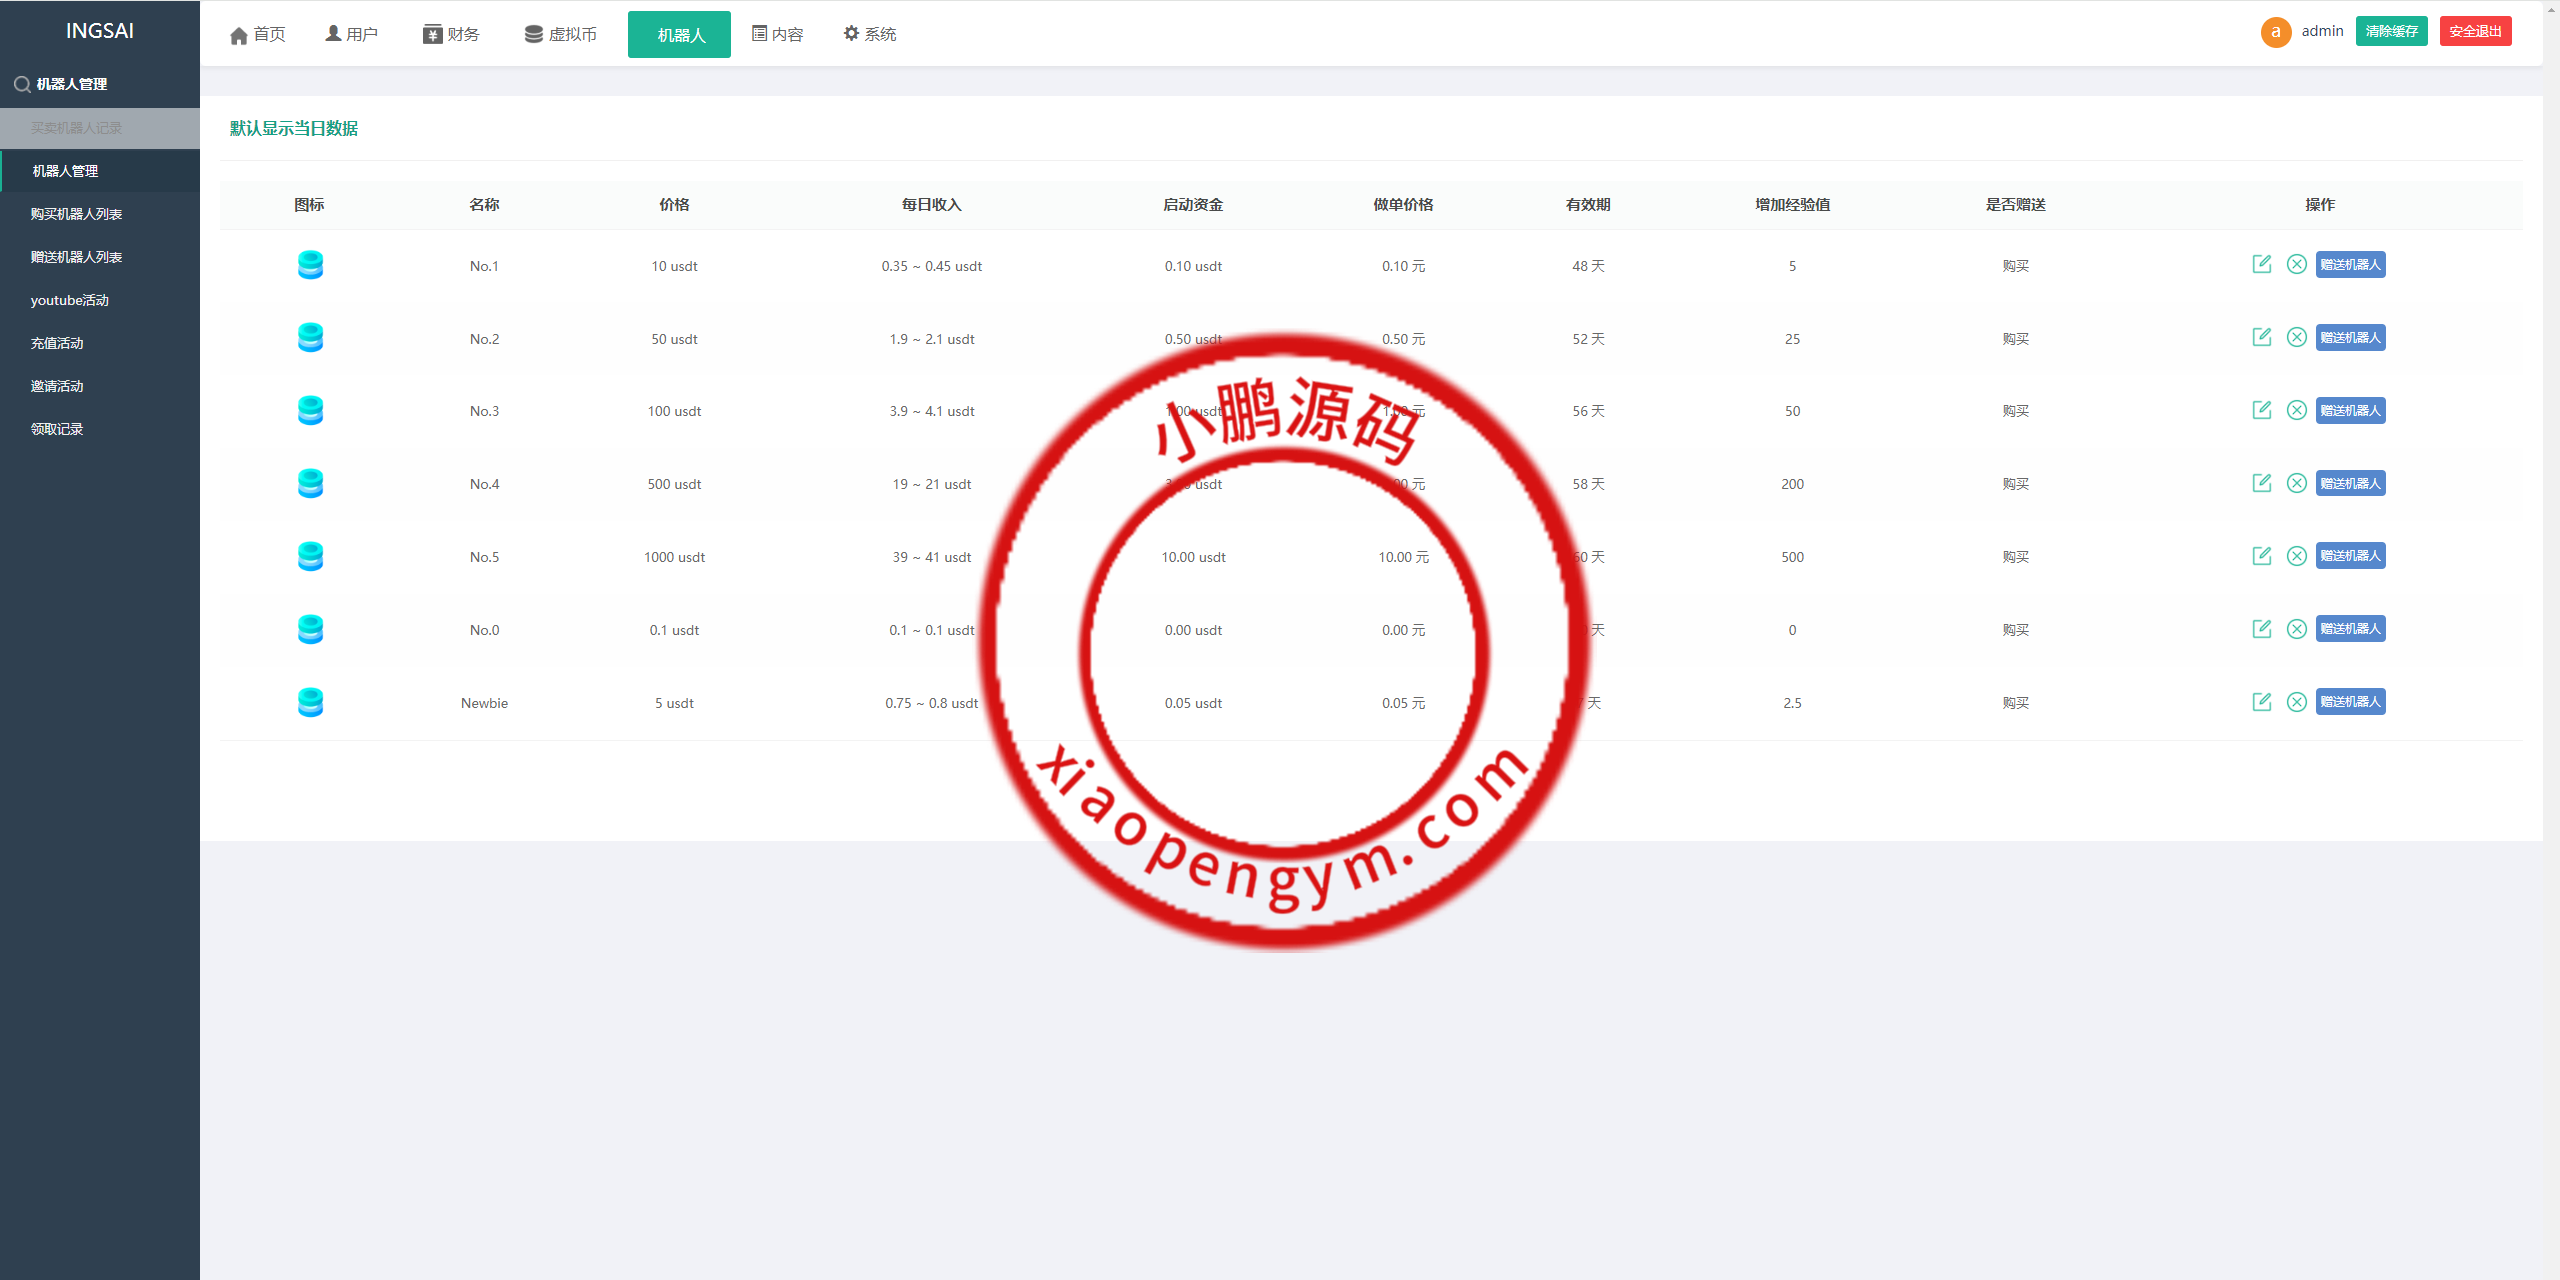This screenshot has width=2560, height=1280.
Task: Click the delete icon on the No.2 row
Action: (2296, 338)
